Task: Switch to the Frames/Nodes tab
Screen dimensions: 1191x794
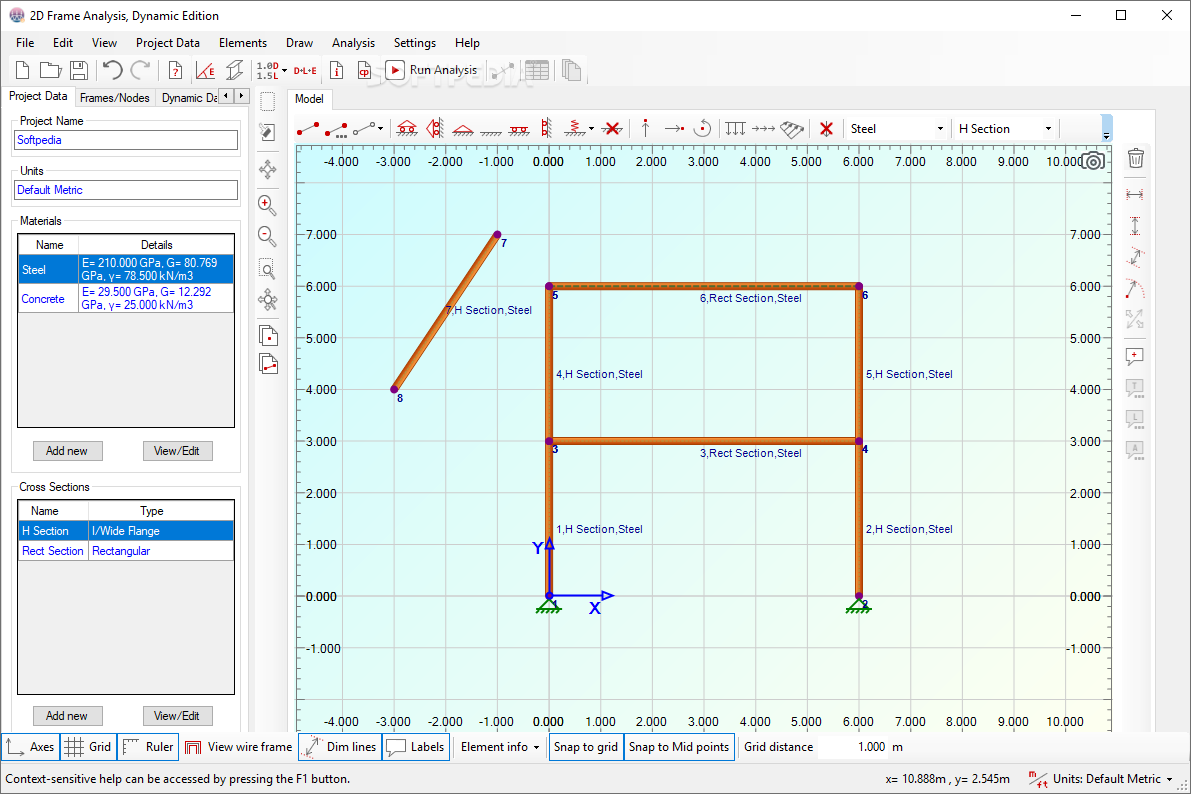Action: click(x=115, y=97)
